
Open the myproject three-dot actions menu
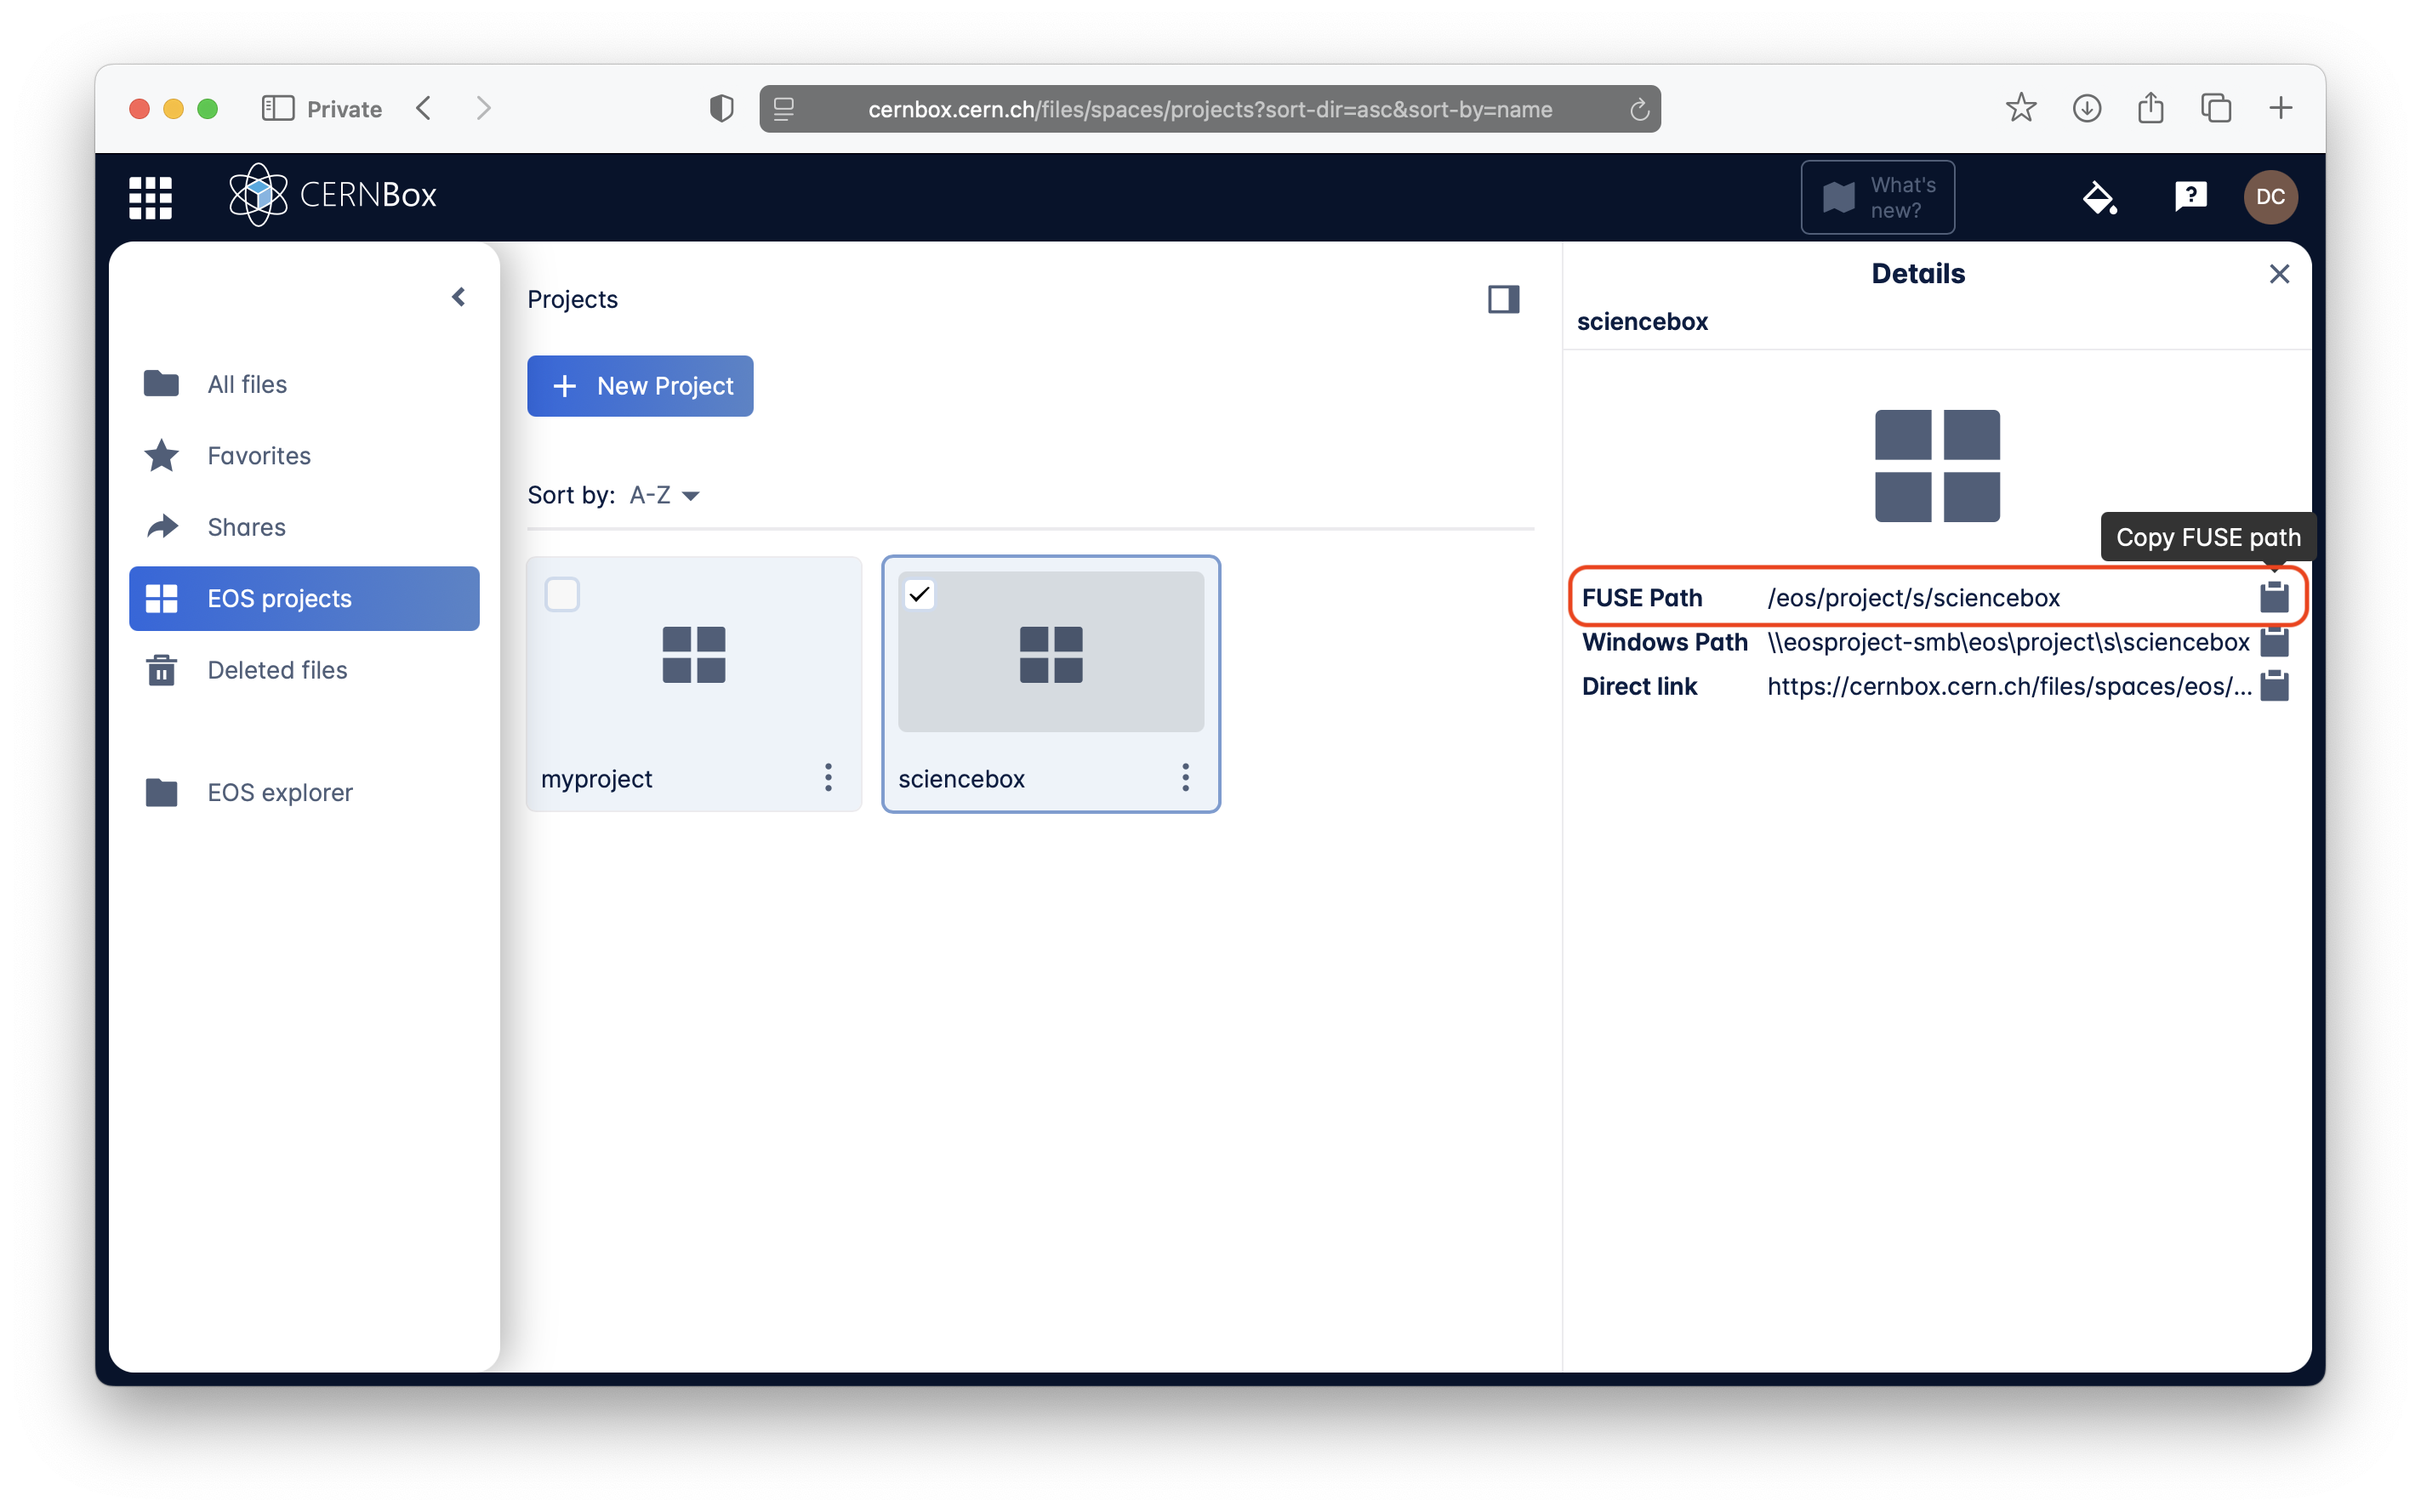click(x=828, y=778)
